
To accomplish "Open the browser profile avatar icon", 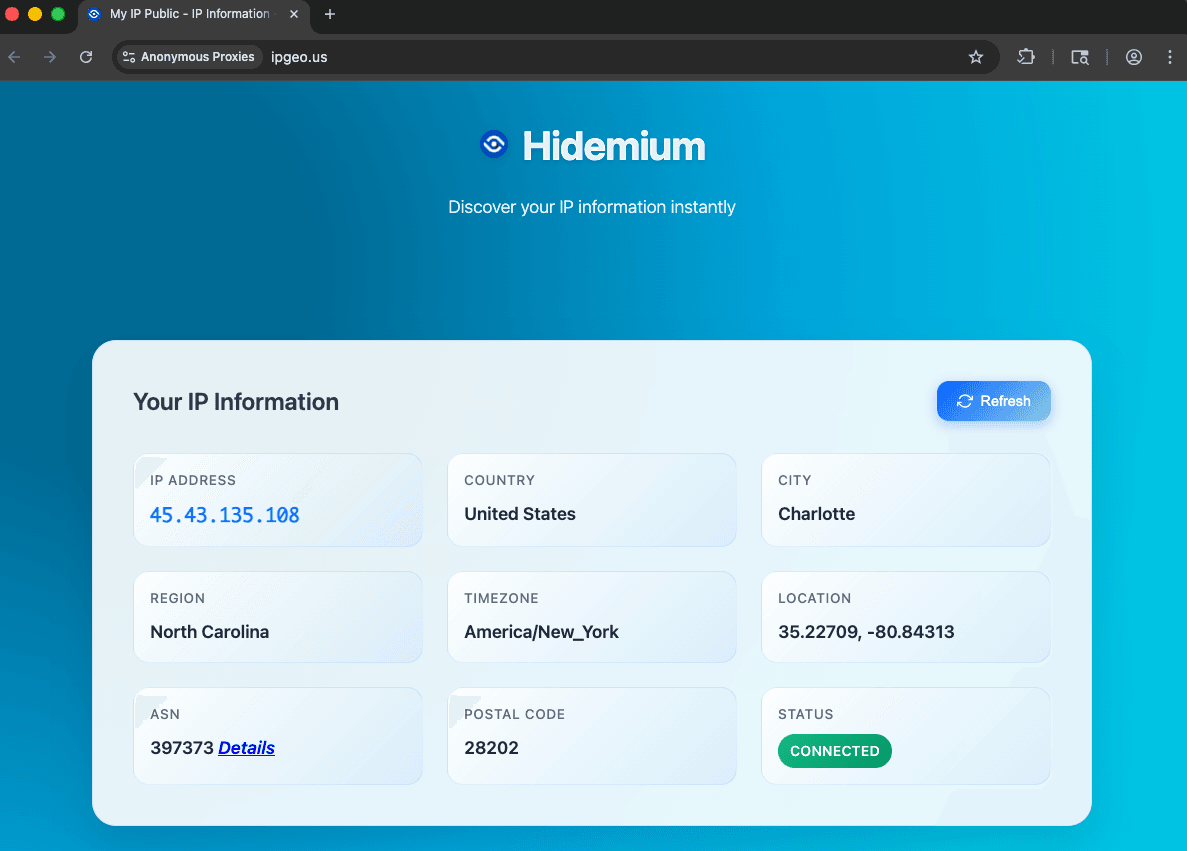I will click(x=1133, y=57).
